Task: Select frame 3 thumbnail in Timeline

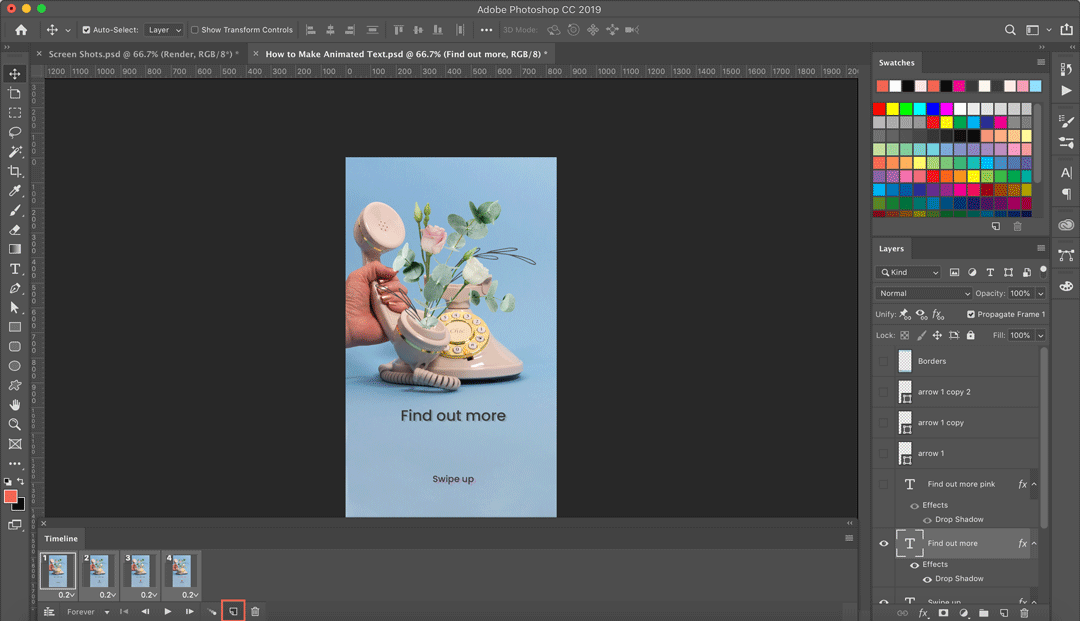Action: [139, 571]
